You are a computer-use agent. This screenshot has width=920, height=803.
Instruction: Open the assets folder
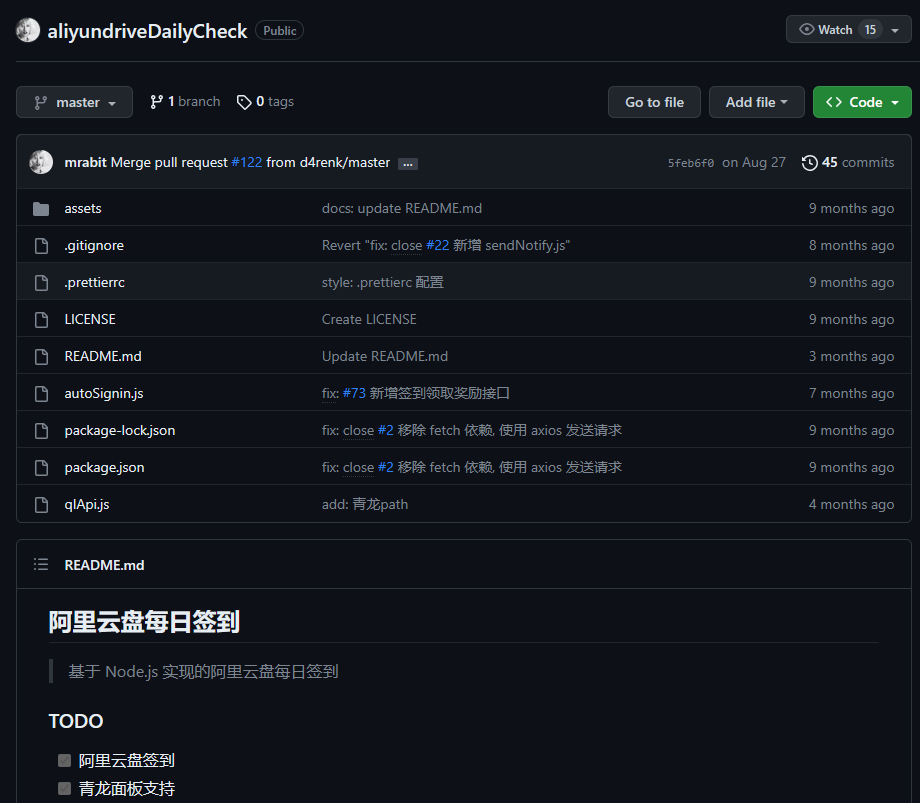click(83, 208)
